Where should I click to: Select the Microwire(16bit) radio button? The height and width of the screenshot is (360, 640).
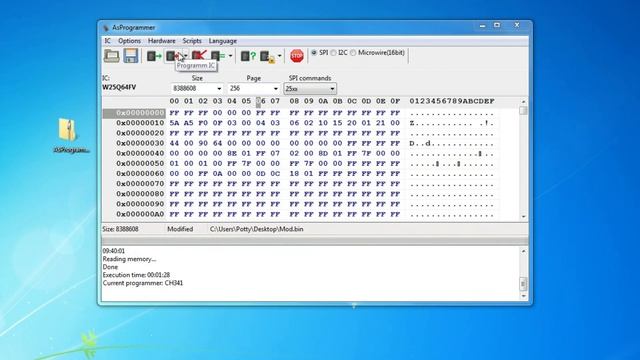353,53
